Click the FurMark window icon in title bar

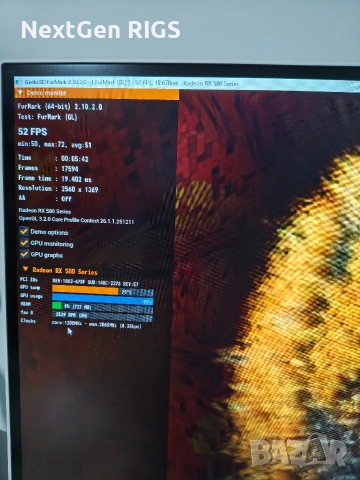pos(19,82)
